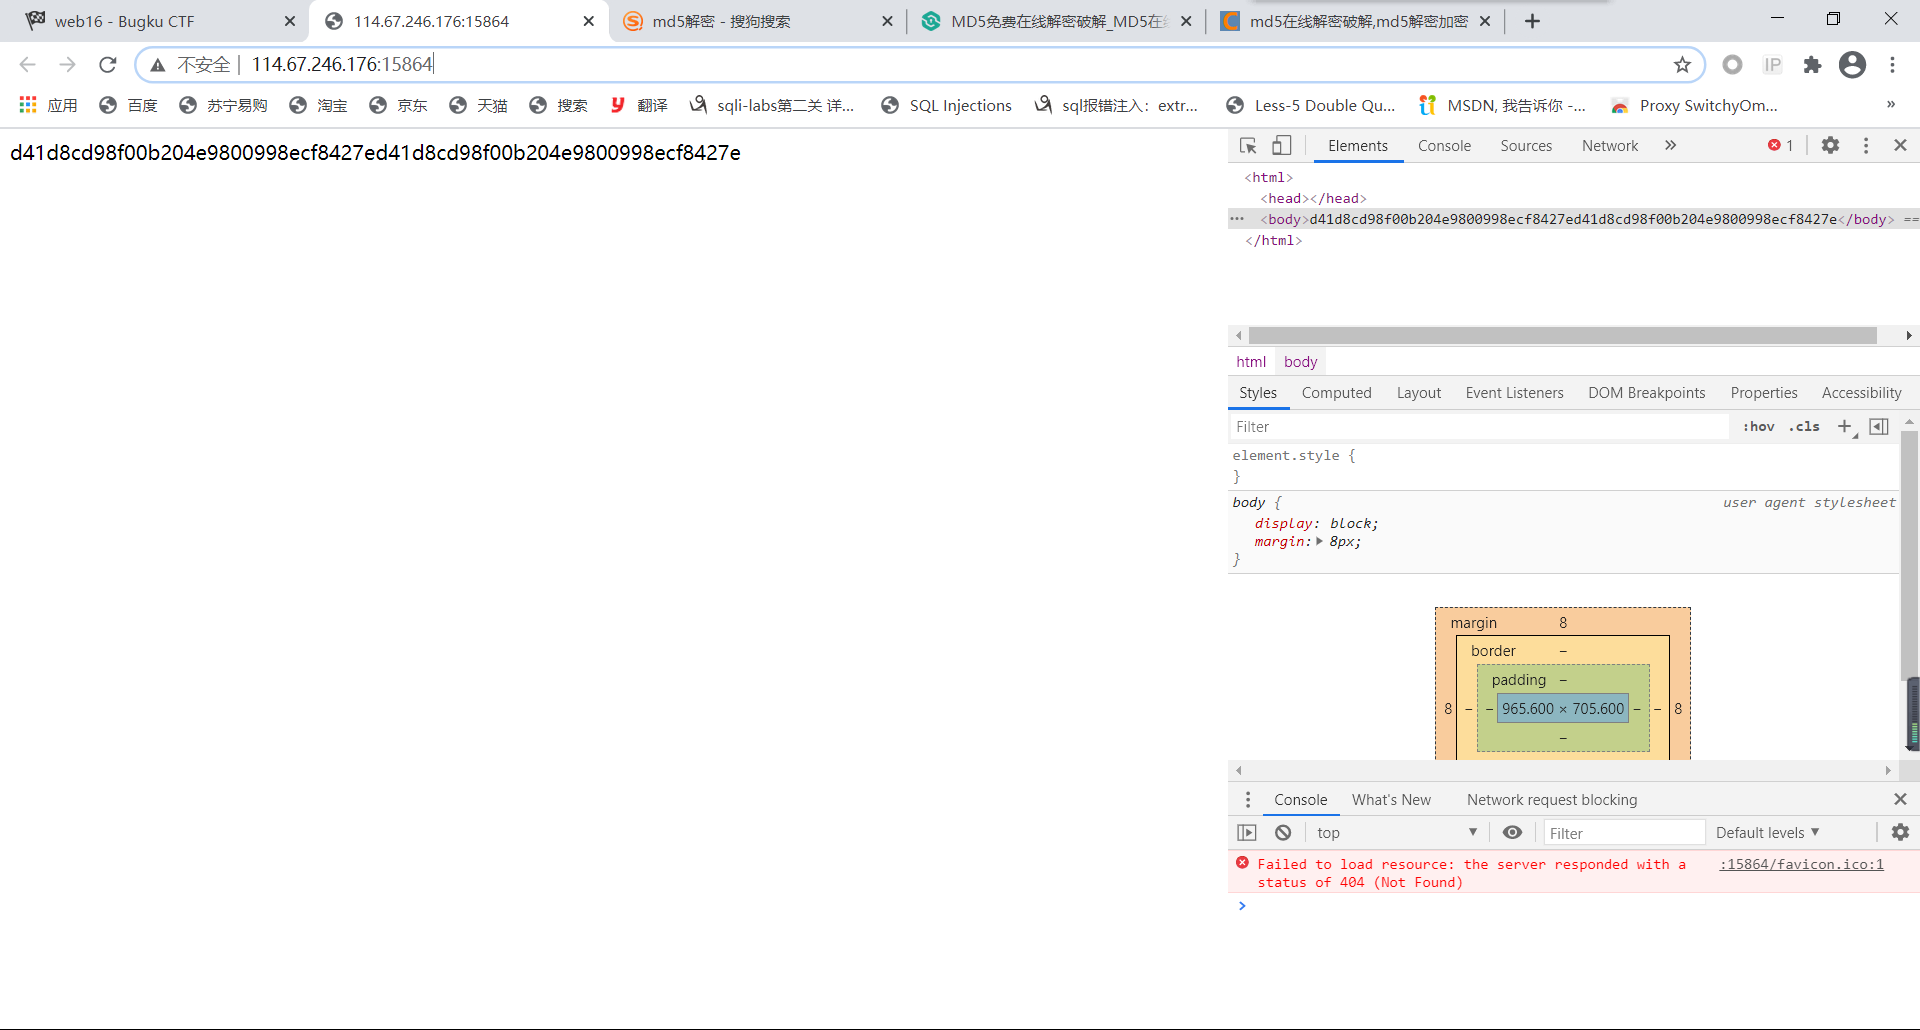This screenshot has height=1030, width=1920.
Task: Create live expression with eye icon
Action: [1513, 833]
